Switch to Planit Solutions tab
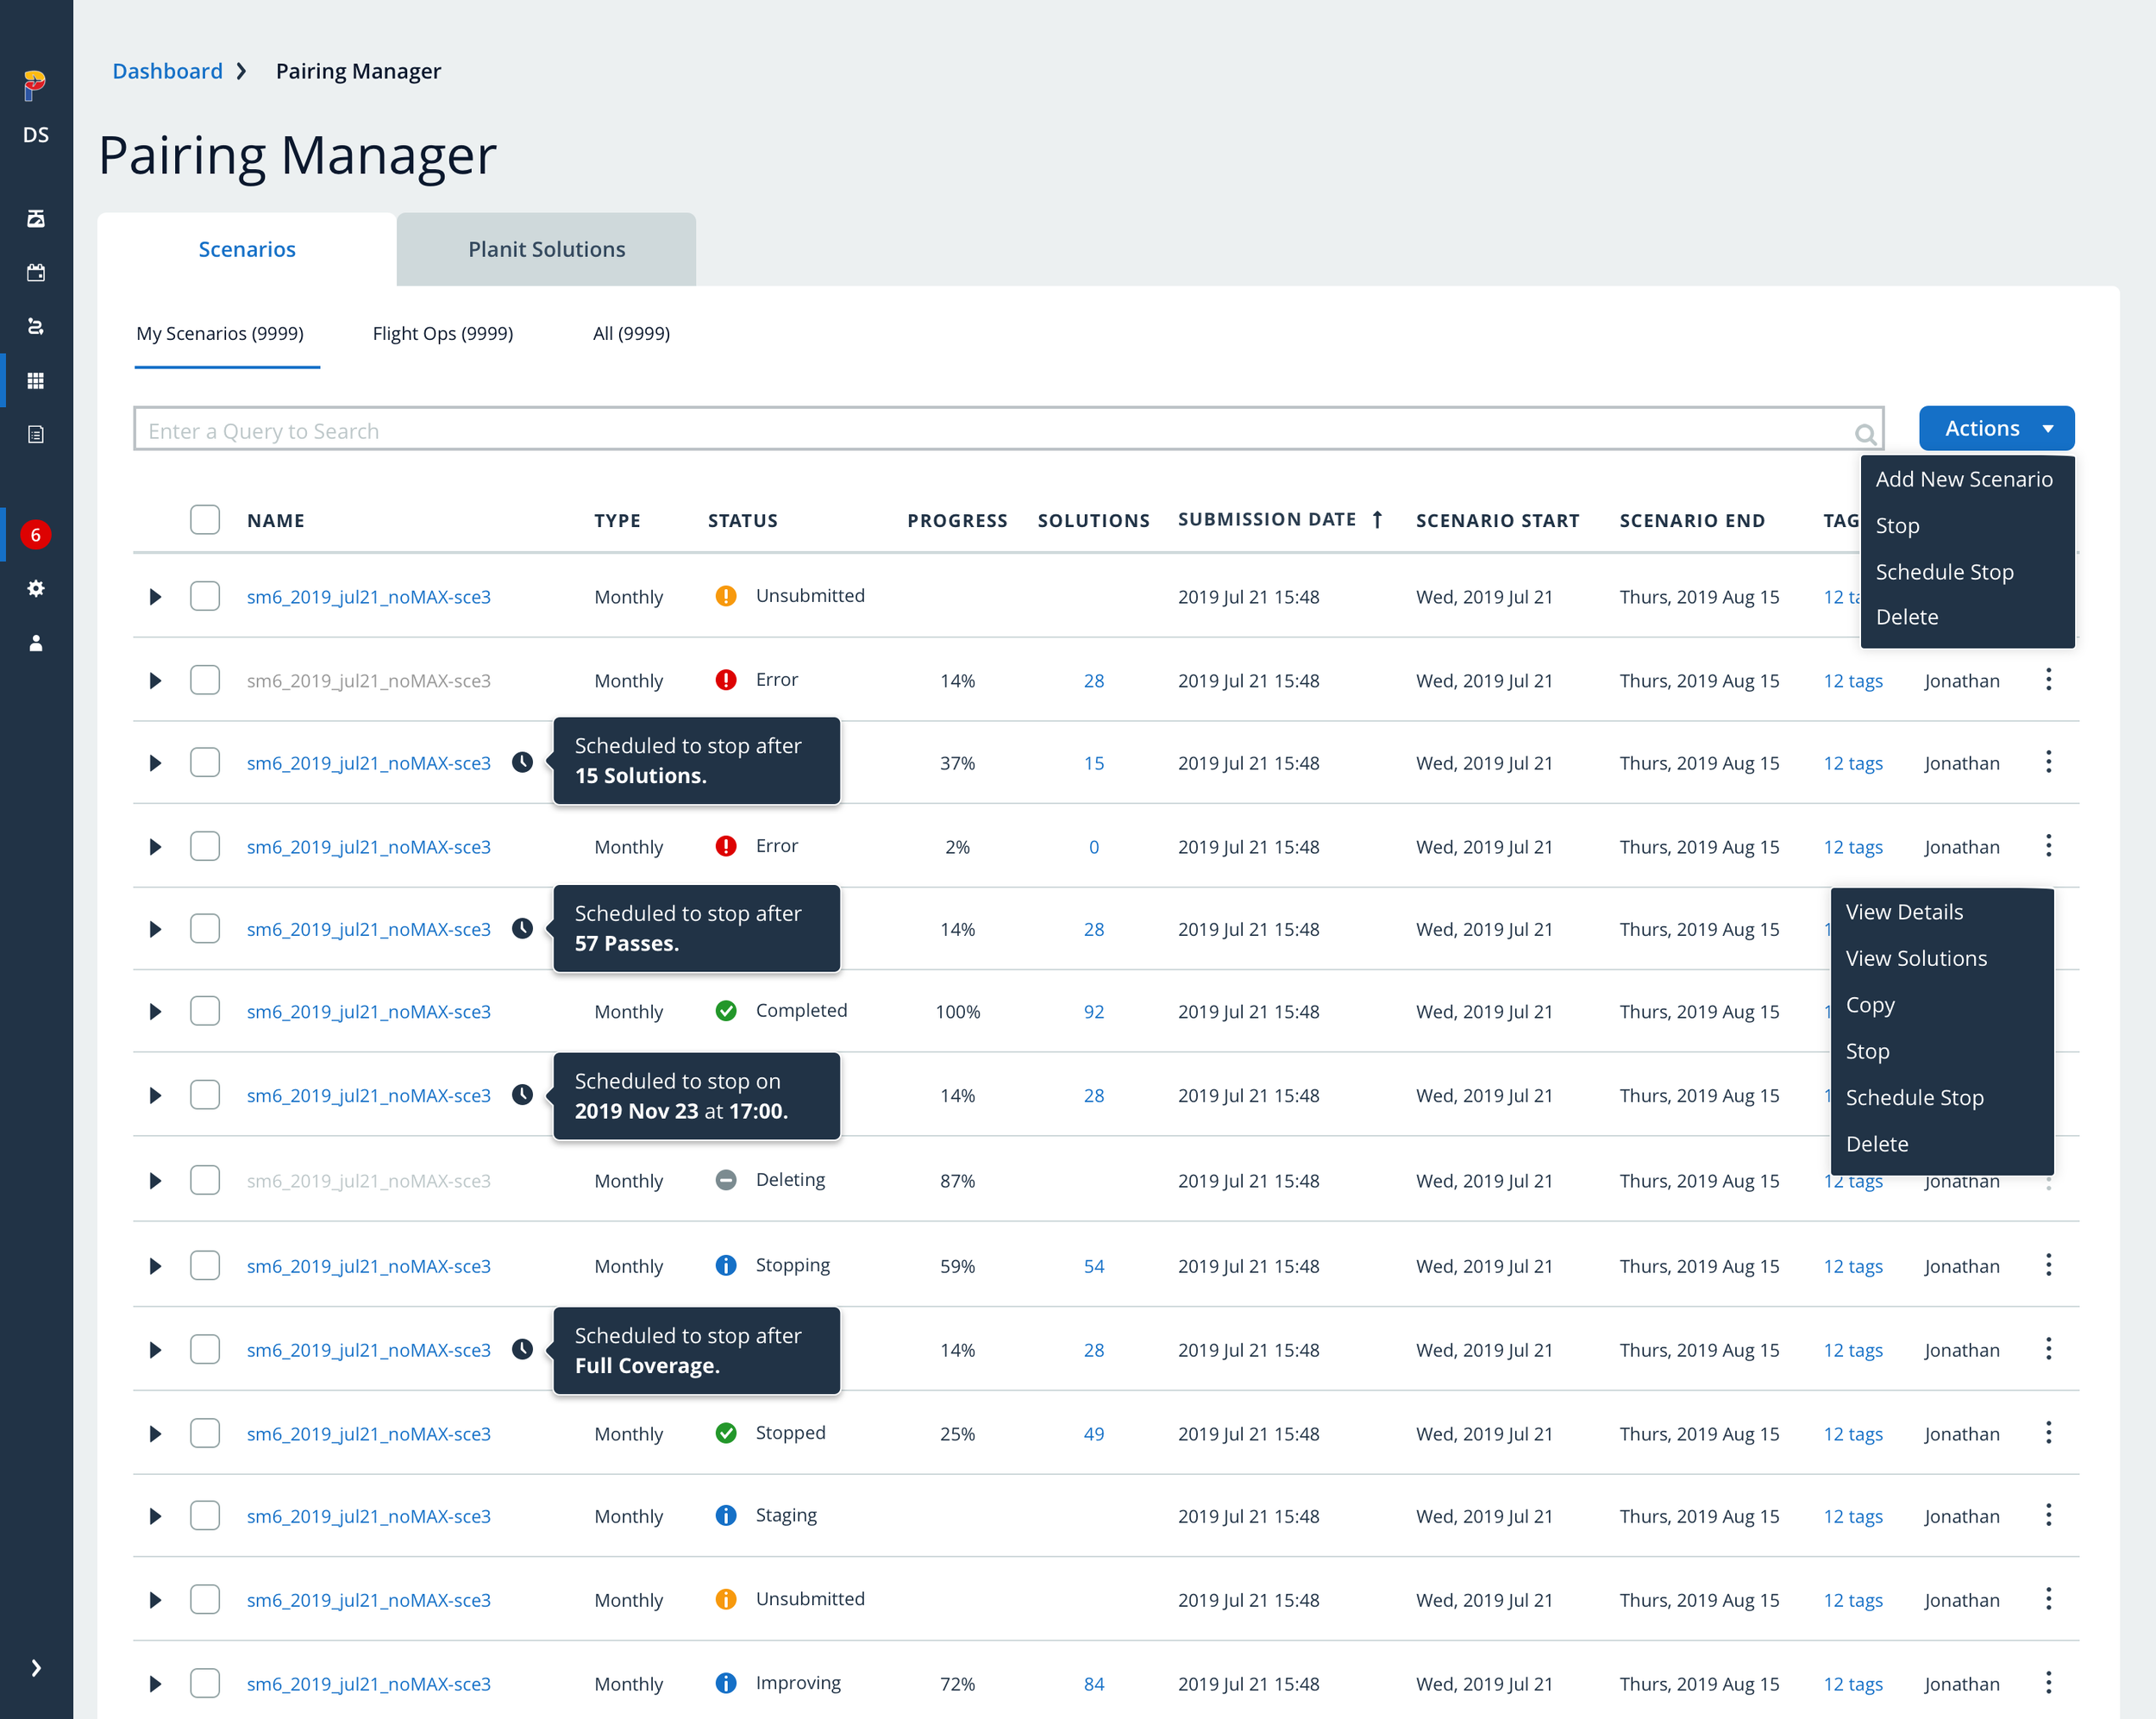Viewport: 2156px width, 1719px height. click(546, 249)
